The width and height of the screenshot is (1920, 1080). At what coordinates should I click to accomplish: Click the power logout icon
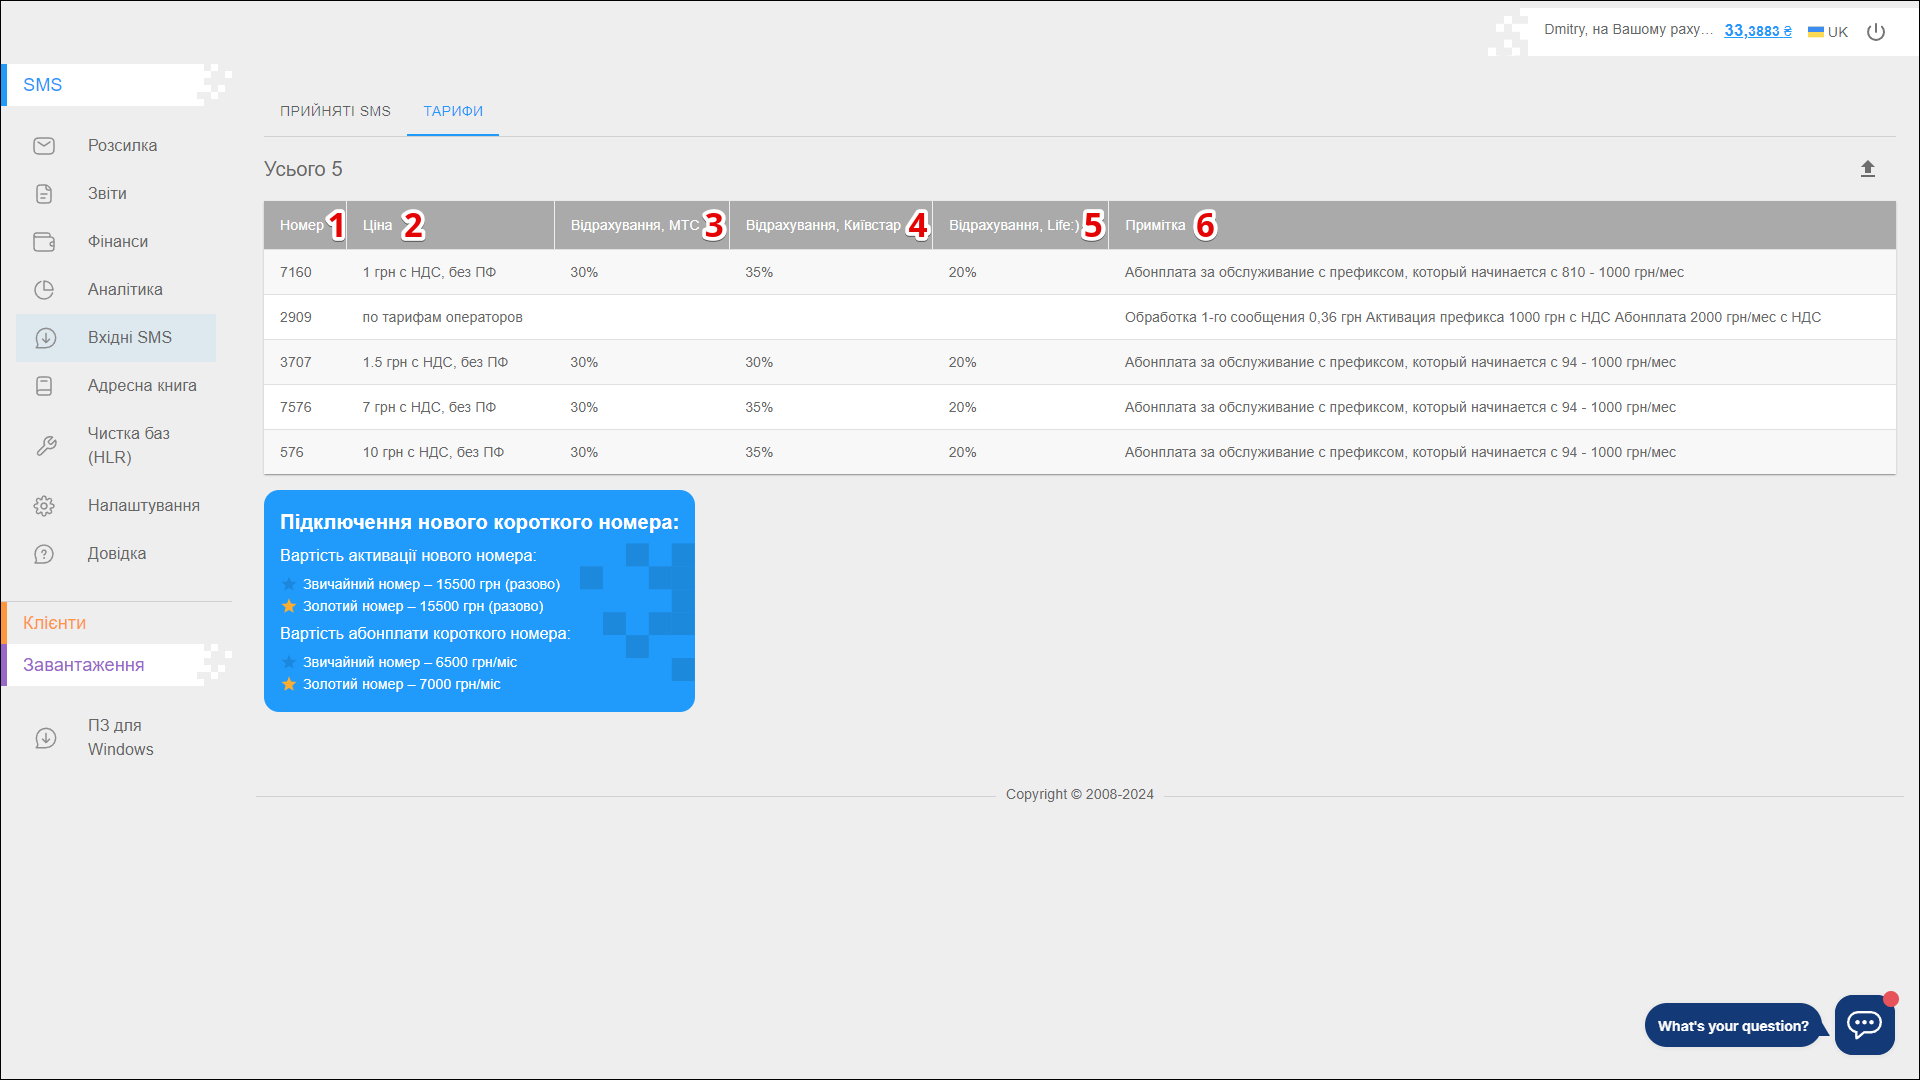[x=1876, y=32]
